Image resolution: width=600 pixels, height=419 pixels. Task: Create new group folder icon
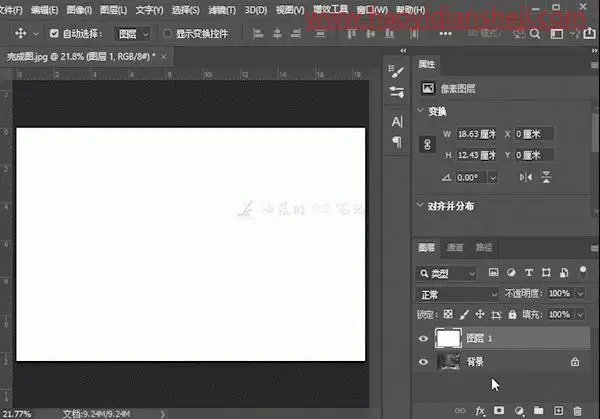coord(538,411)
